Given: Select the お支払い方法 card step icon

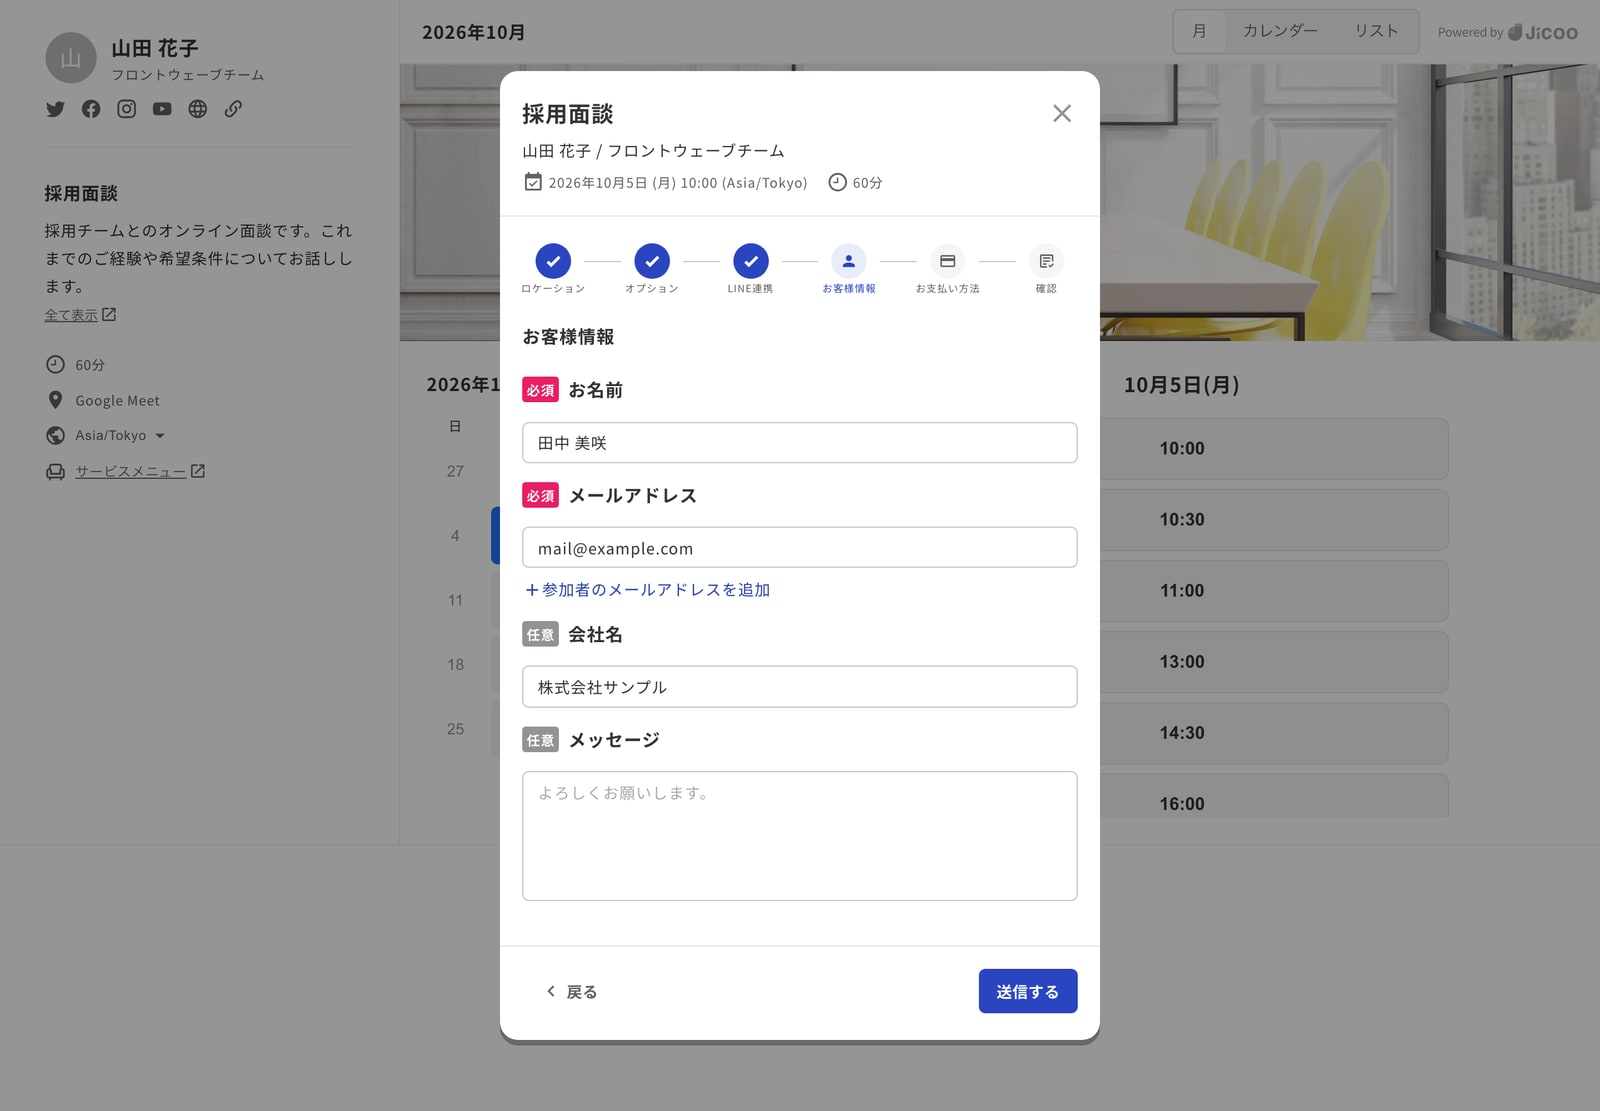Looking at the screenshot, I should (x=948, y=261).
